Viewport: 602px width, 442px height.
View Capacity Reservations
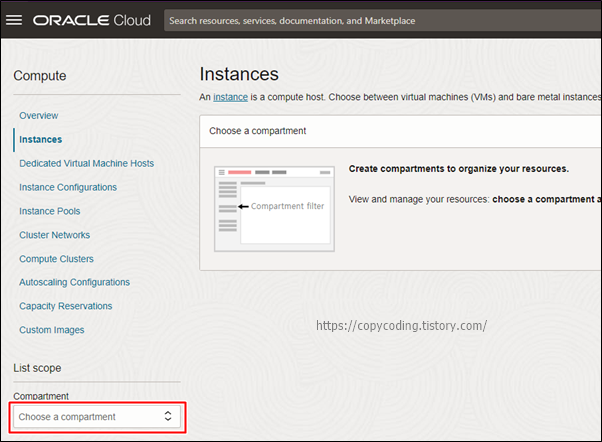click(x=66, y=306)
